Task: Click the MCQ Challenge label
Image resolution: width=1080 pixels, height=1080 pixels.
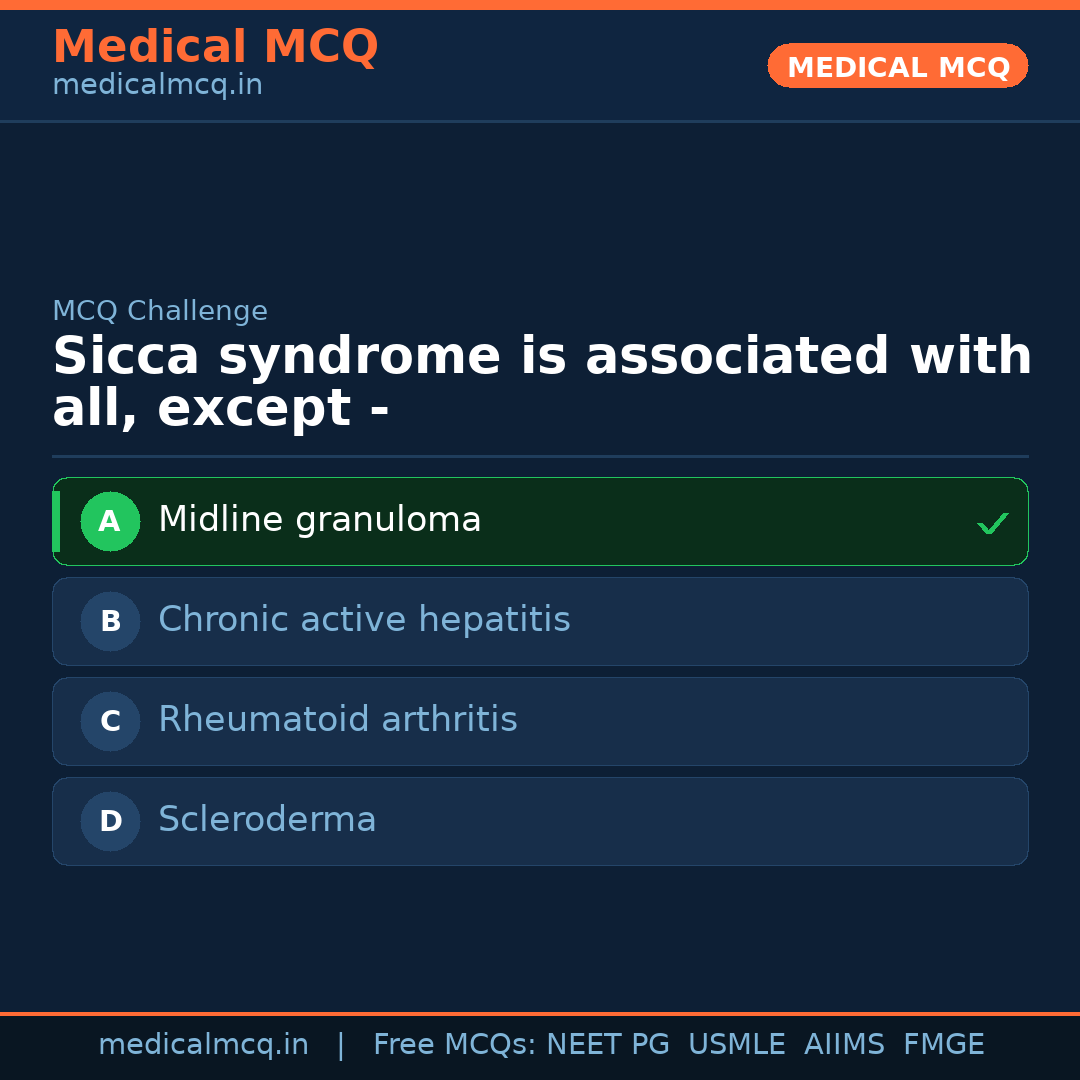Action: pyautogui.click(x=160, y=311)
